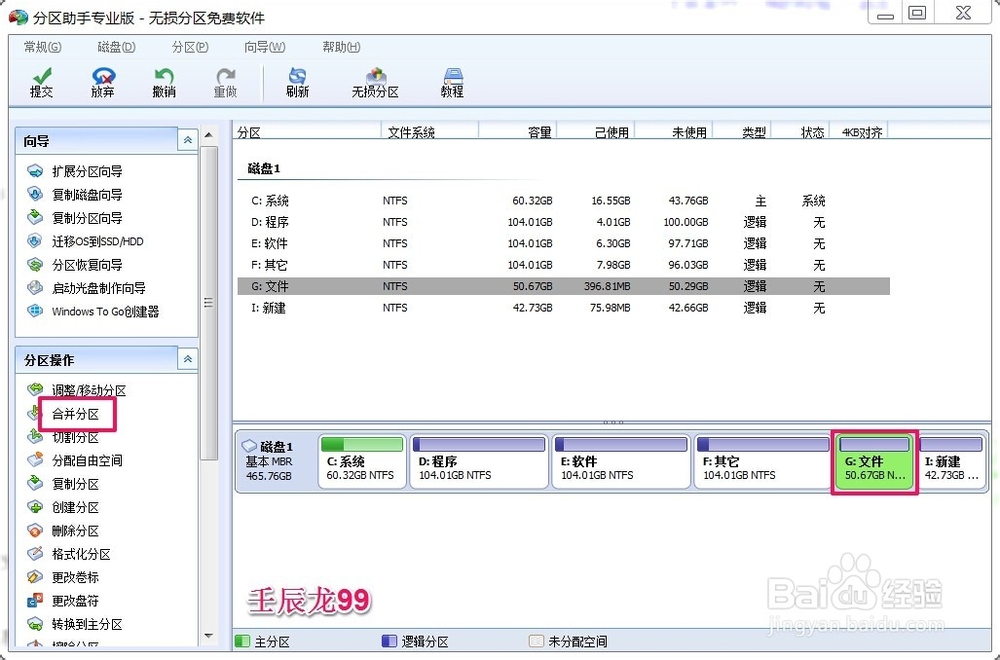
Task: Click the 磁盘1 group header in list
Action: pyautogui.click(x=264, y=168)
